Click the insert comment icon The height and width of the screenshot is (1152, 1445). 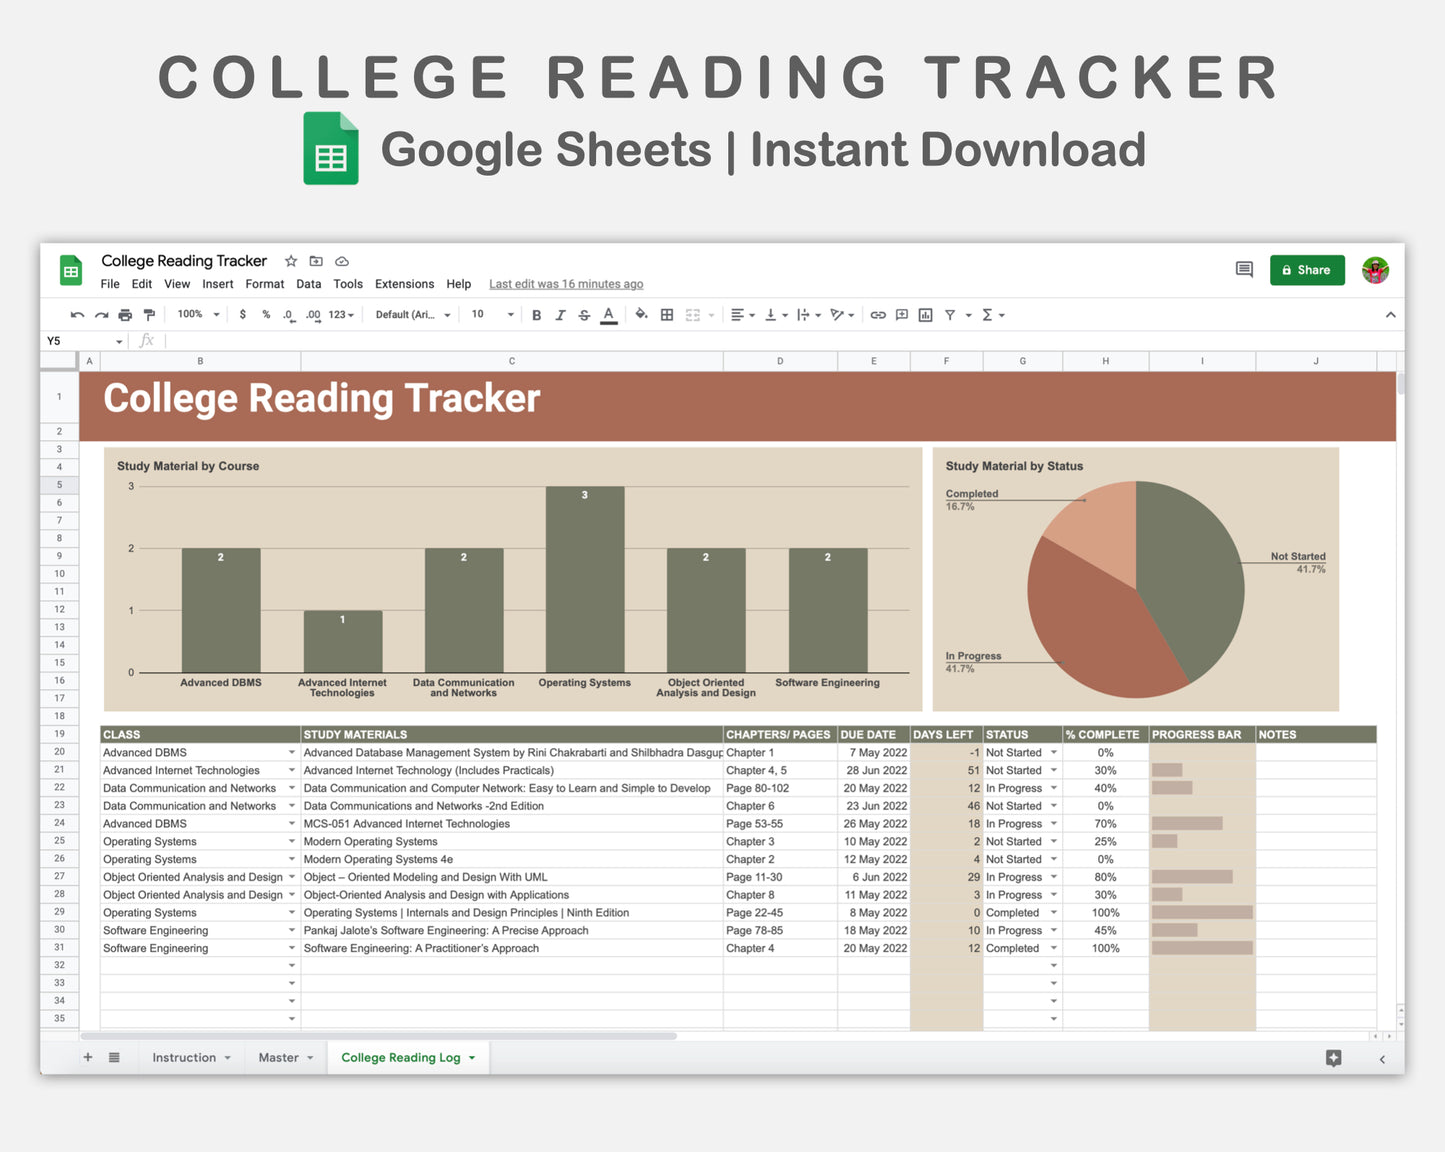click(x=901, y=314)
